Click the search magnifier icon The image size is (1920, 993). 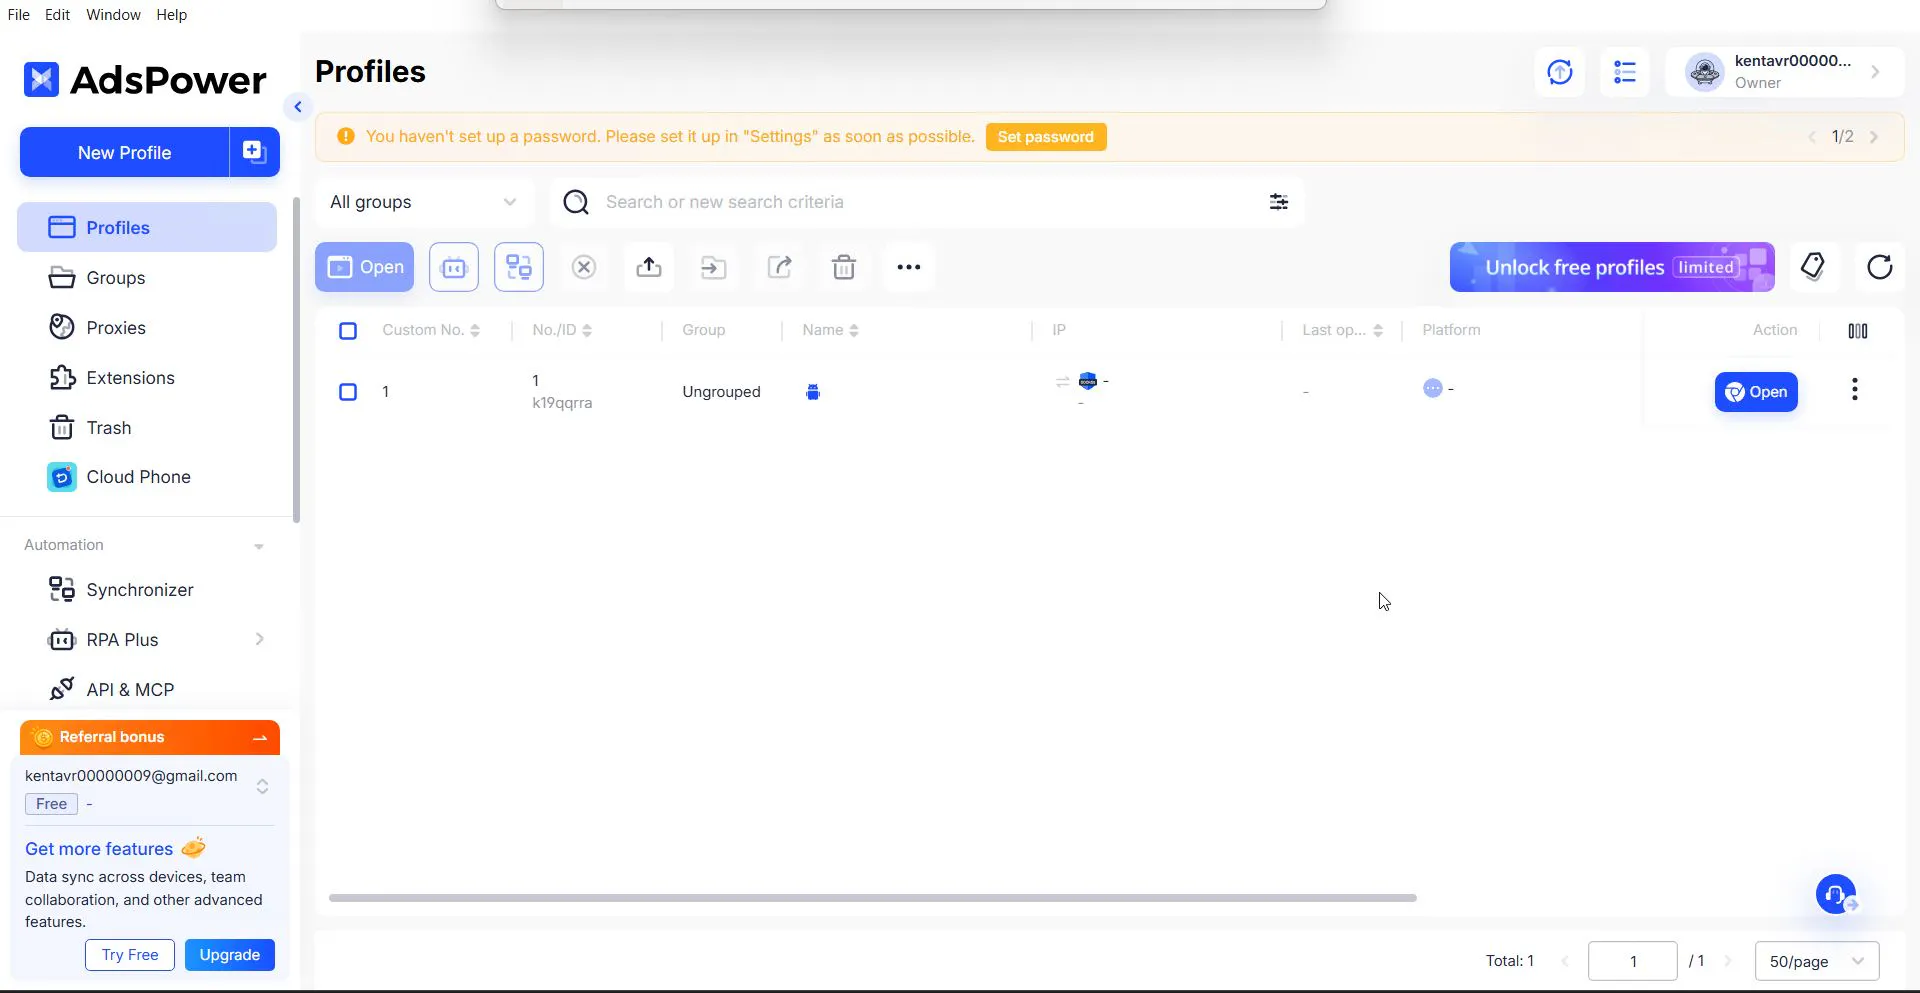pos(576,202)
